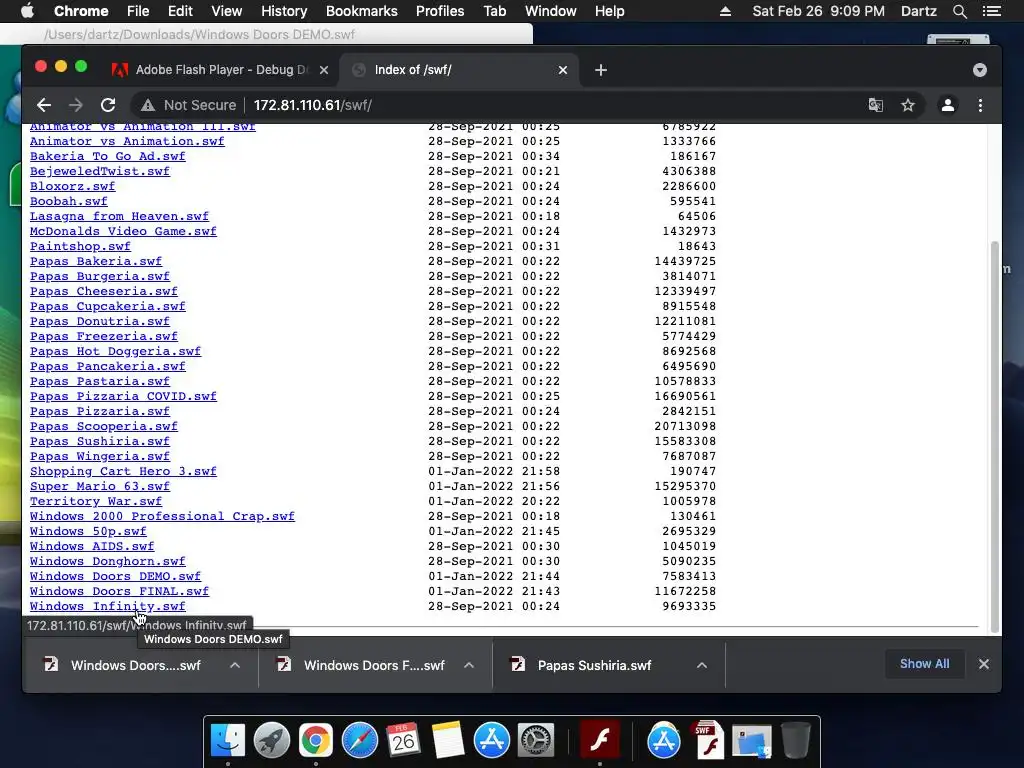Expand options for Windows Doors....swf download

tap(235, 665)
